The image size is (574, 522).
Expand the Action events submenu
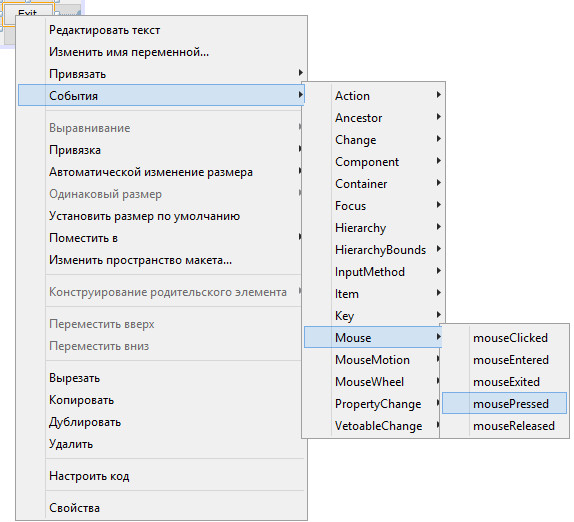tap(373, 96)
